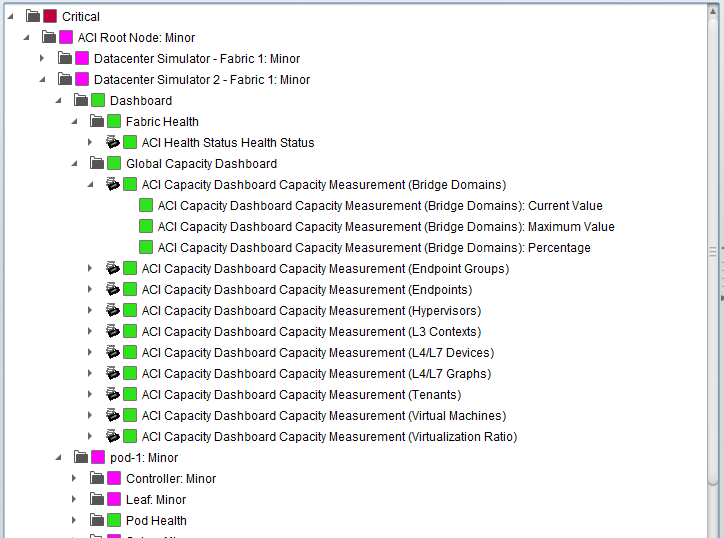Click magenta status square of ACI Root Node
The image size is (724, 538).
click(x=66, y=37)
